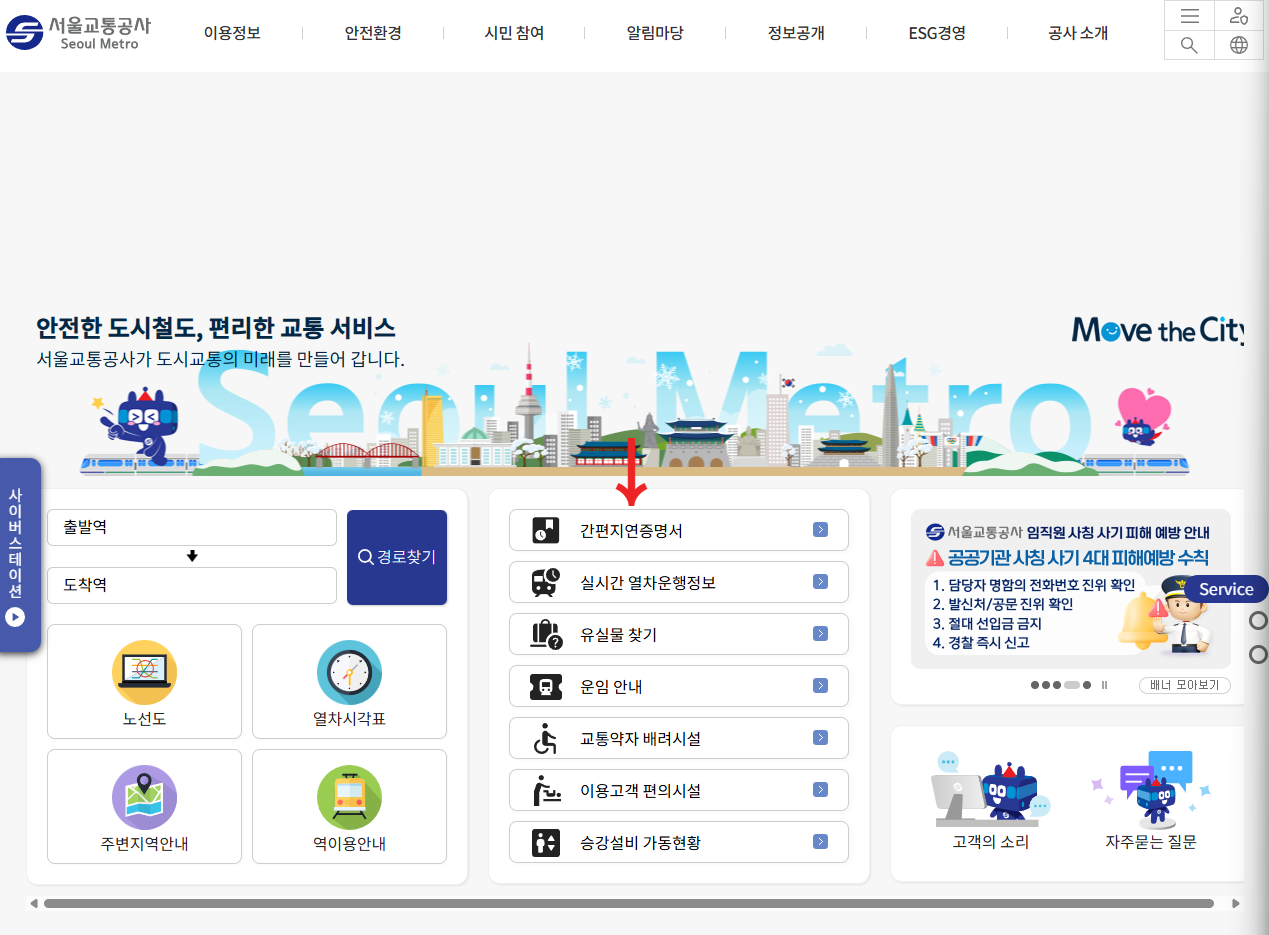Open the hamburger menu
The height and width of the screenshot is (935, 1269).
[1188, 15]
